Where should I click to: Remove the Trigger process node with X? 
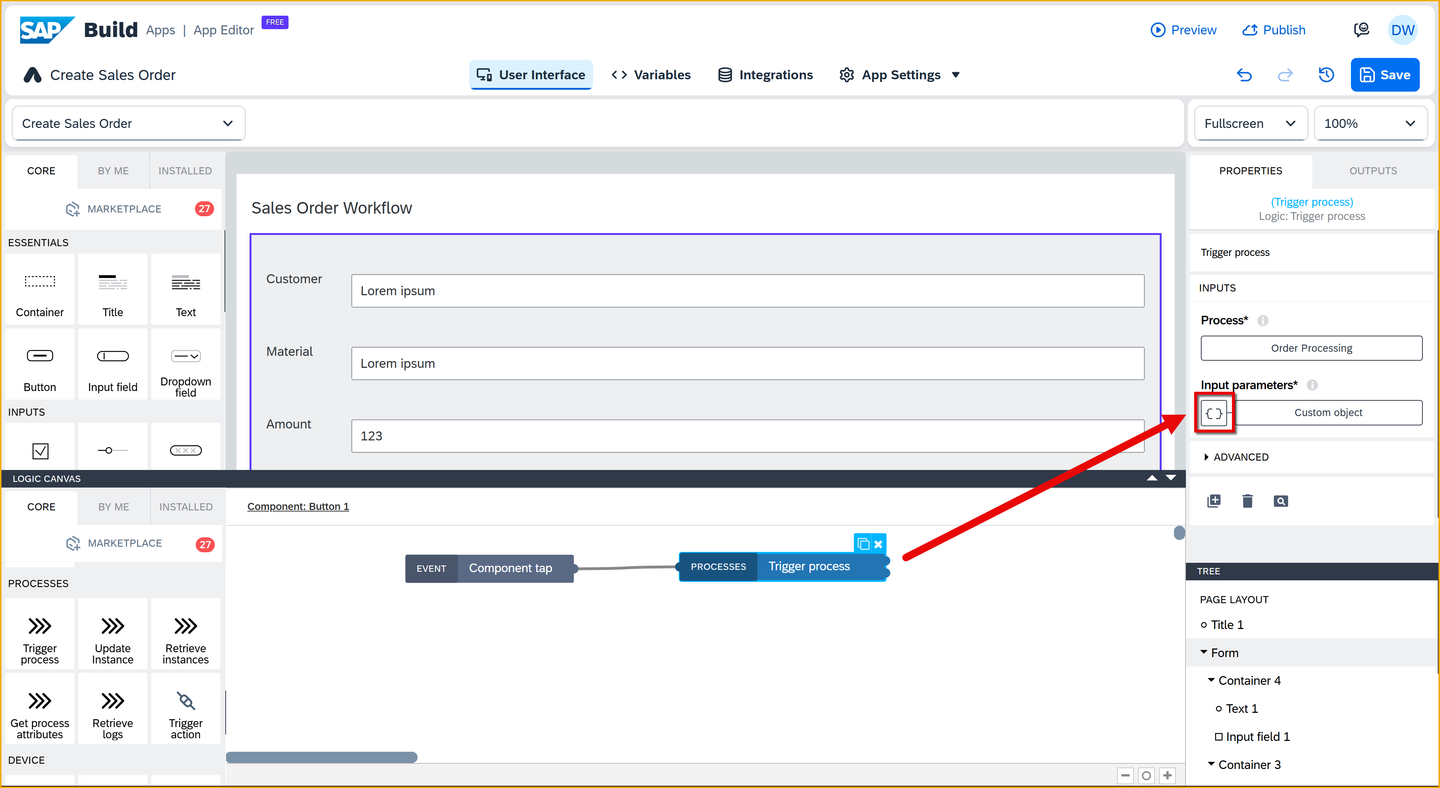879,544
